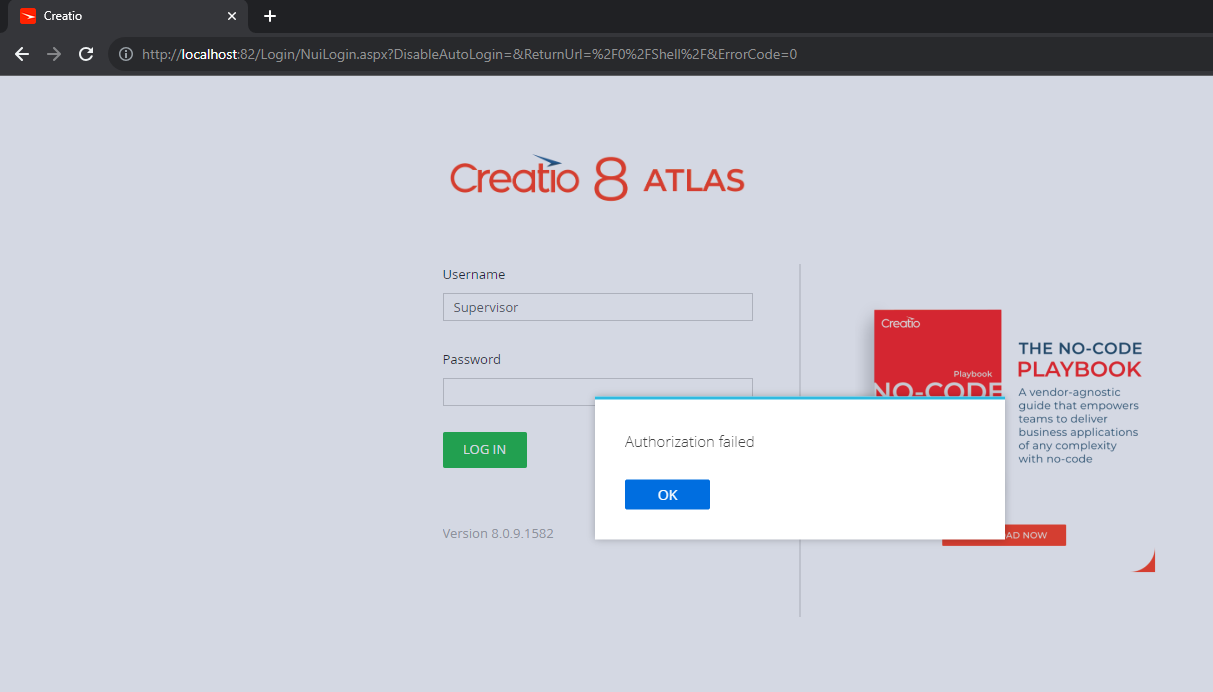1213x692 pixels.
Task: Click the browser forward arrow
Action: point(53,54)
